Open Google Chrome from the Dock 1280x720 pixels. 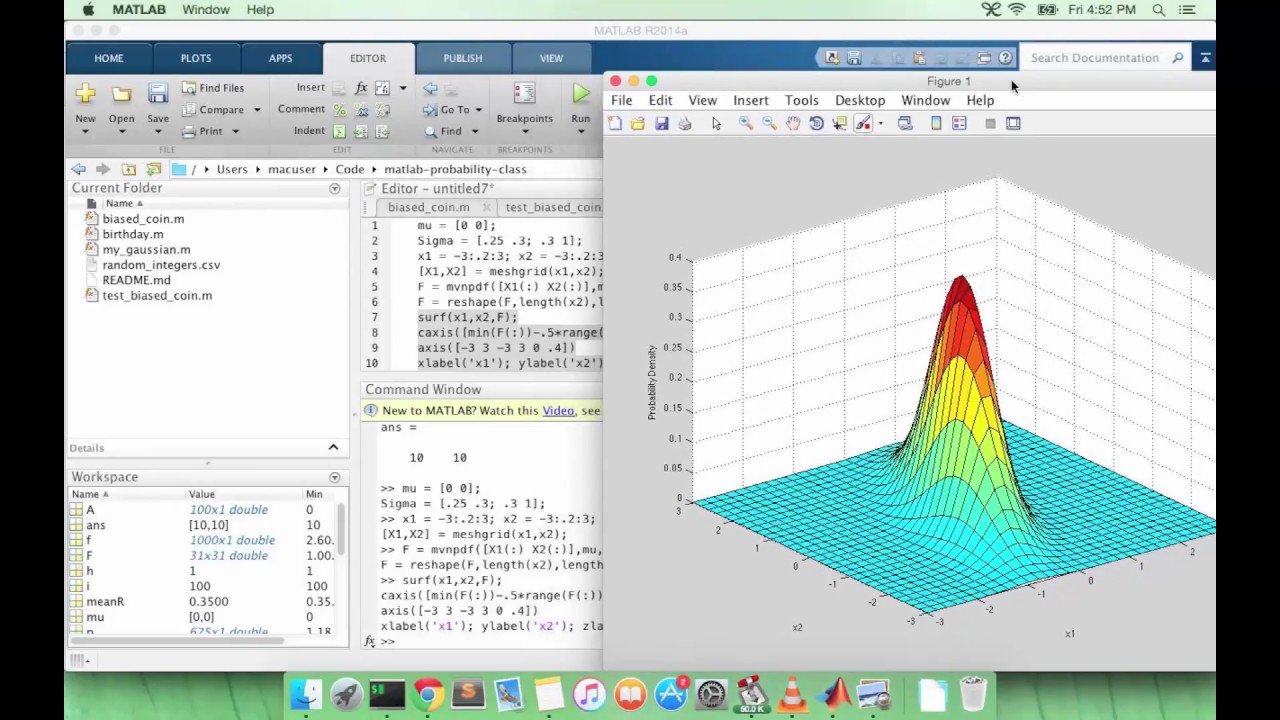pyautogui.click(x=428, y=694)
